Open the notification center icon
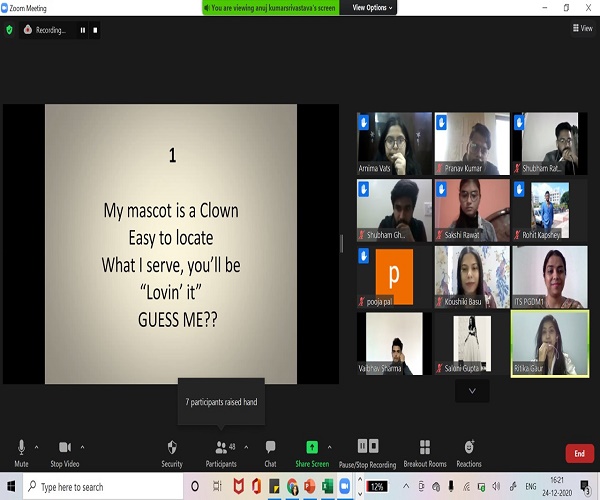Image resolution: width=600 pixels, height=500 pixels. pyautogui.click(x=585, y=487)
